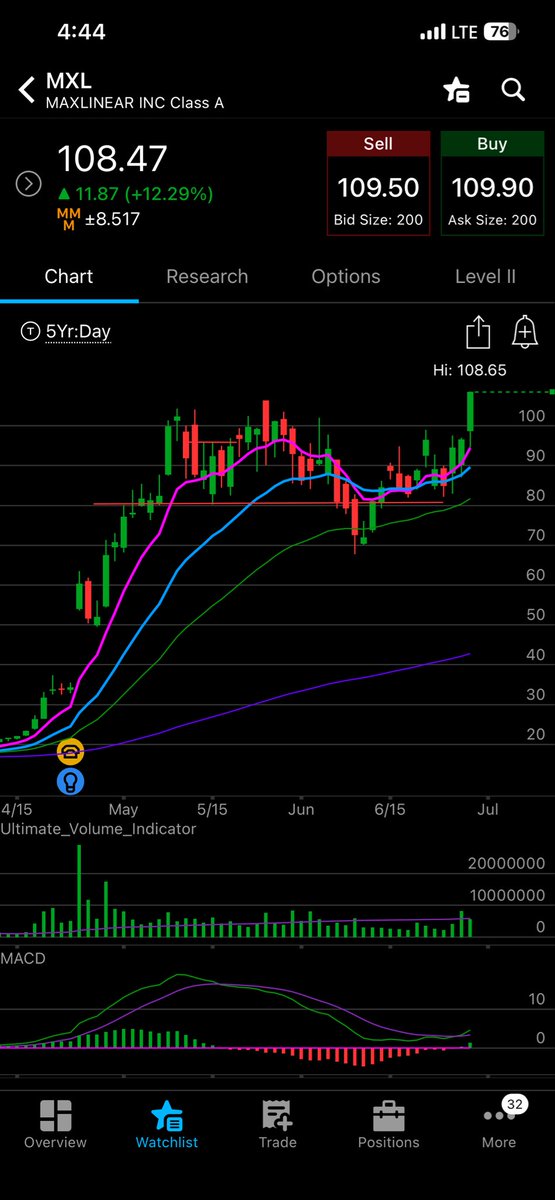
Task: Open the search magnifier icon
Action: click(513, 90)
